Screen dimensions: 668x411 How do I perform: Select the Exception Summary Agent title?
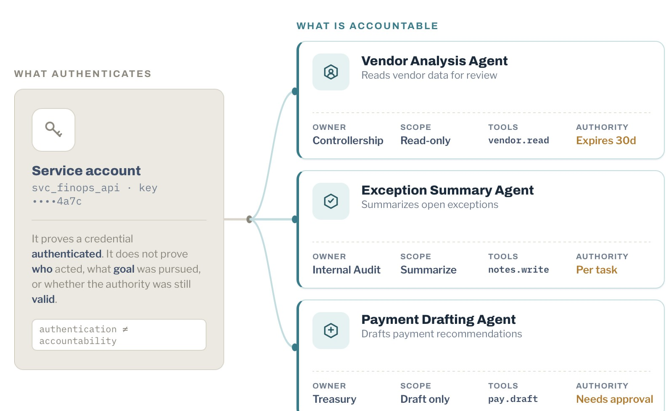pyautogui.click(x=447, y=190)
